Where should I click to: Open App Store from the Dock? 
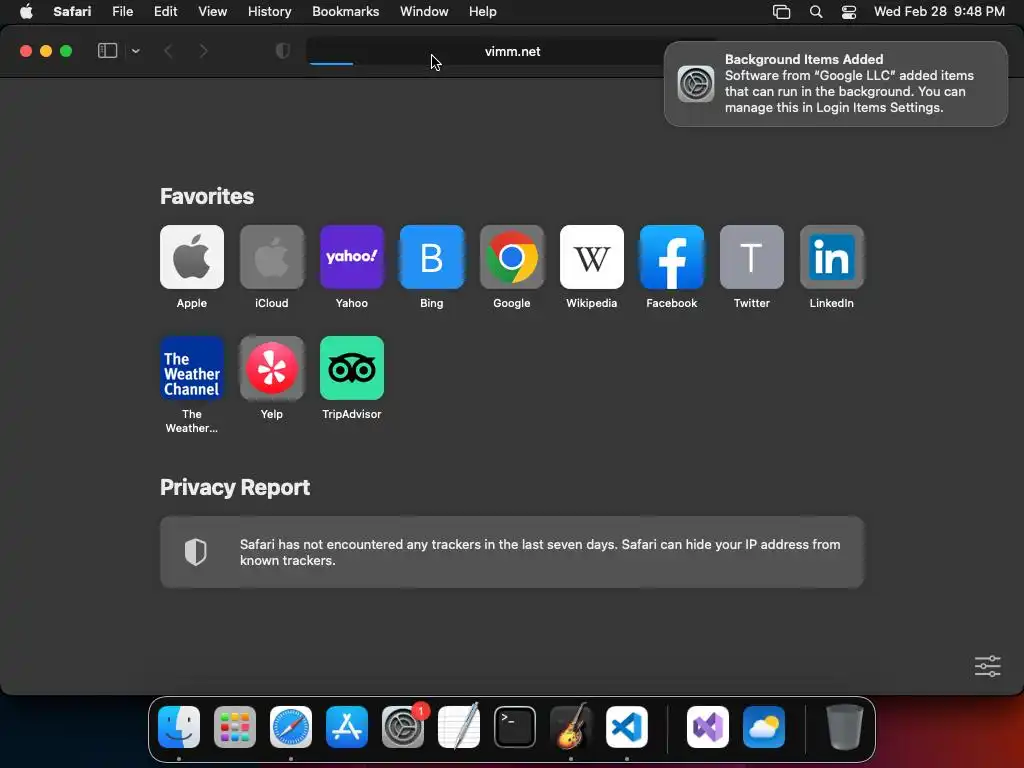click(x=347, y=727)
